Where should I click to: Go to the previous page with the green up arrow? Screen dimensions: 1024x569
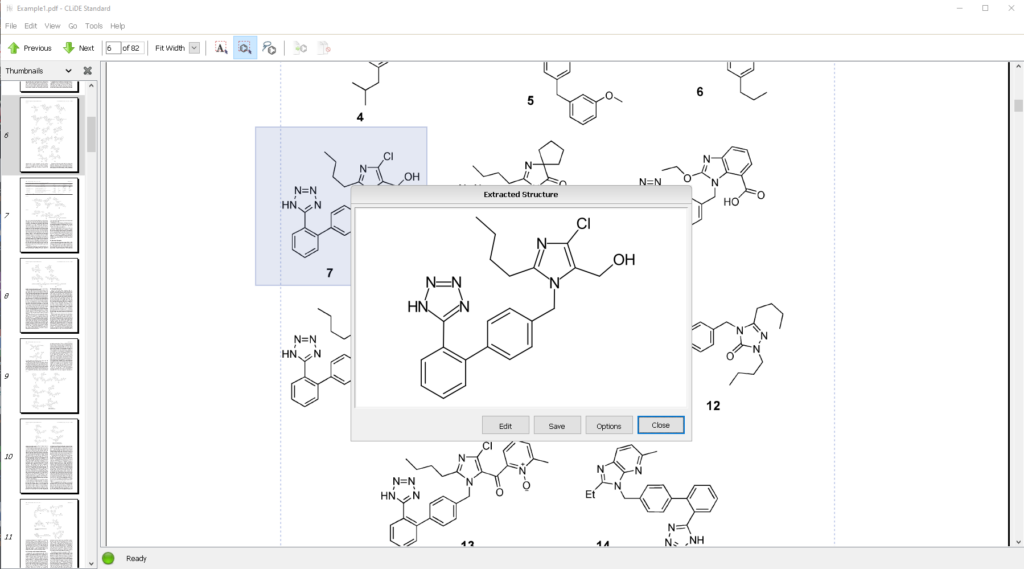(29, 48)
